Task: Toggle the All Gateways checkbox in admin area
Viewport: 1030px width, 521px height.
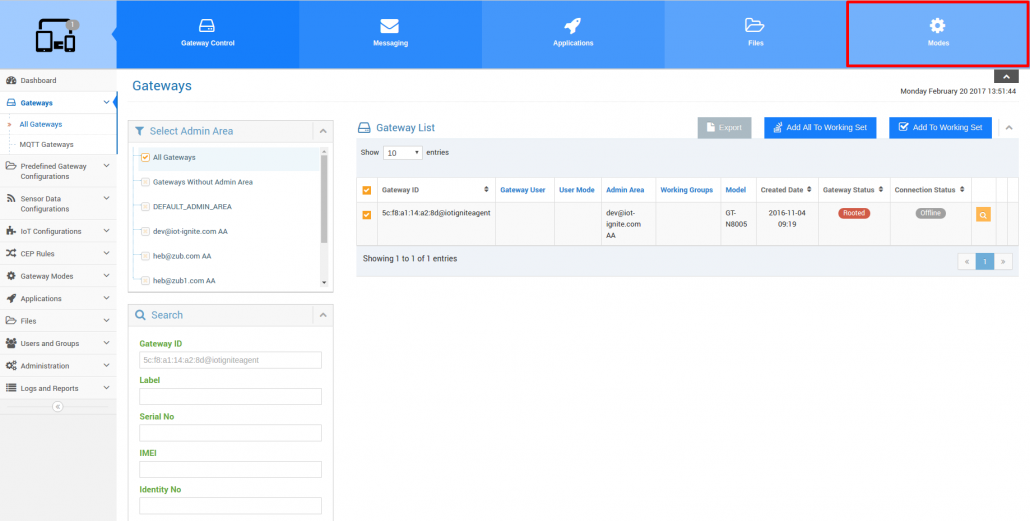Action: (x=145, y=158)
